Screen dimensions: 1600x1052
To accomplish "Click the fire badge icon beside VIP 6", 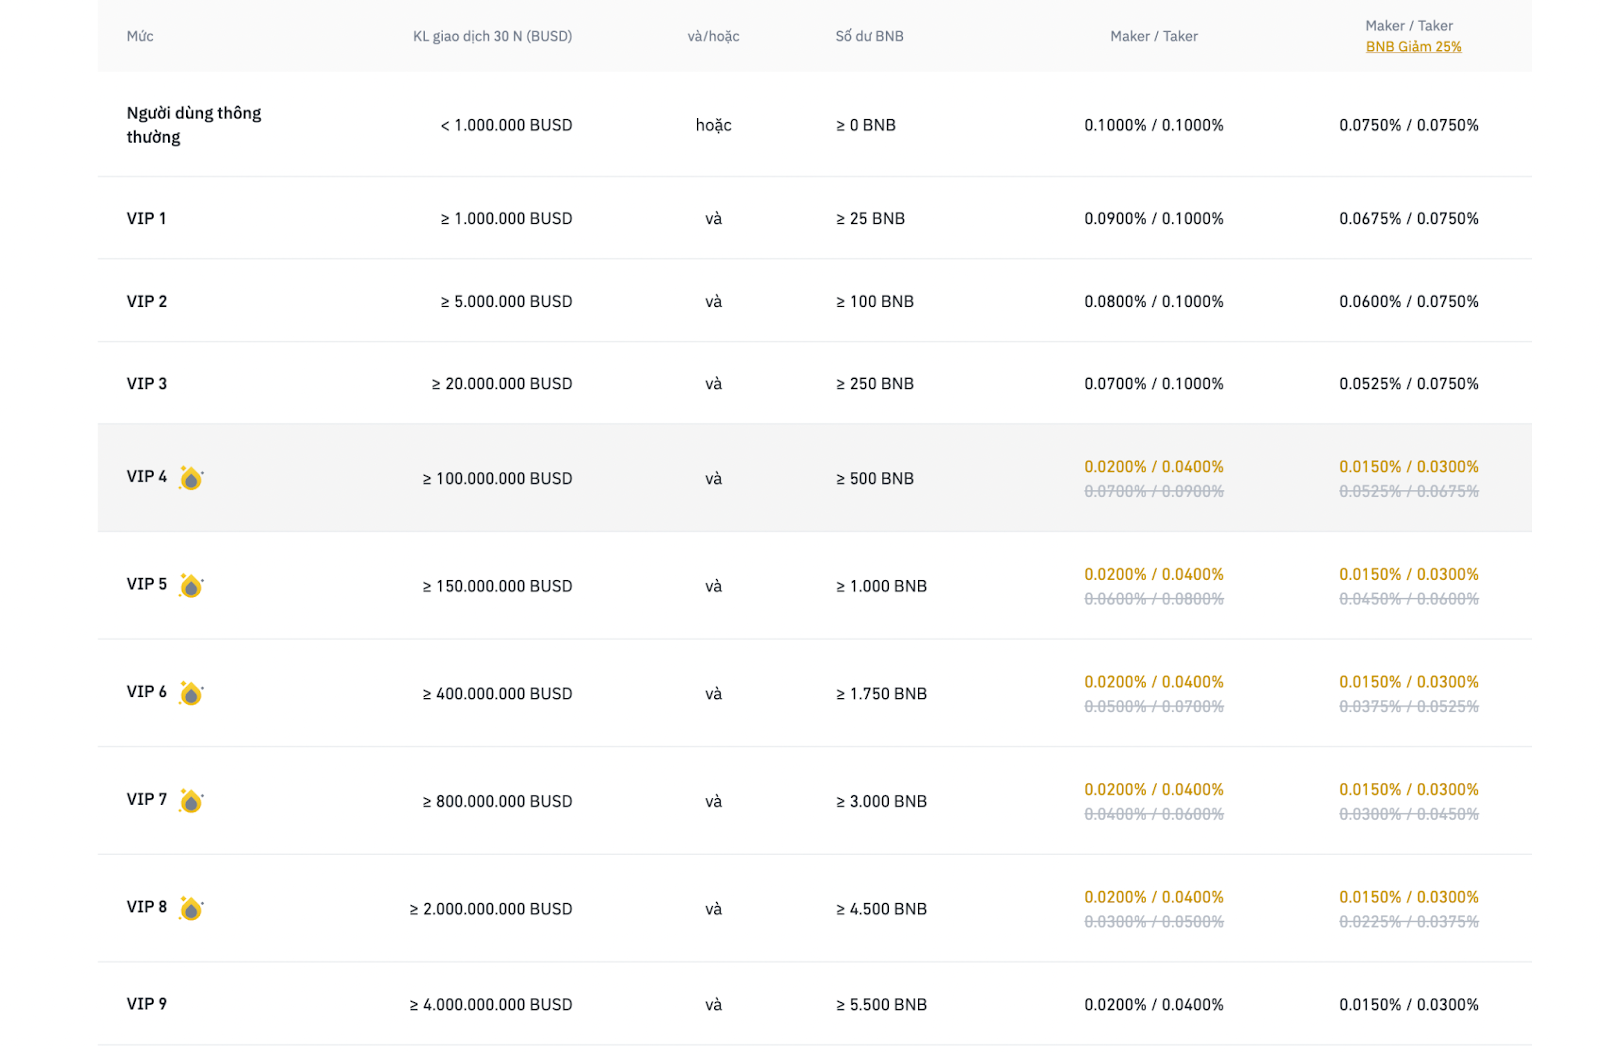I will (191, 693).
